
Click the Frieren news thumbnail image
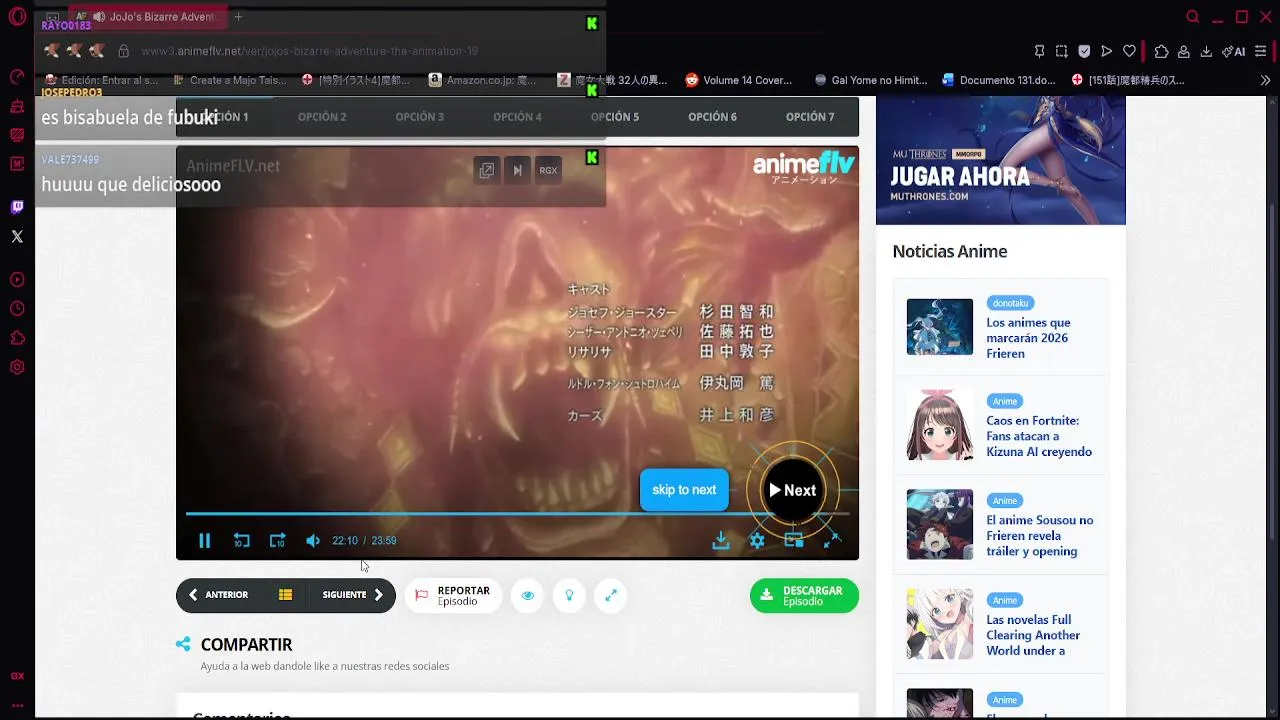click(940, 326)
